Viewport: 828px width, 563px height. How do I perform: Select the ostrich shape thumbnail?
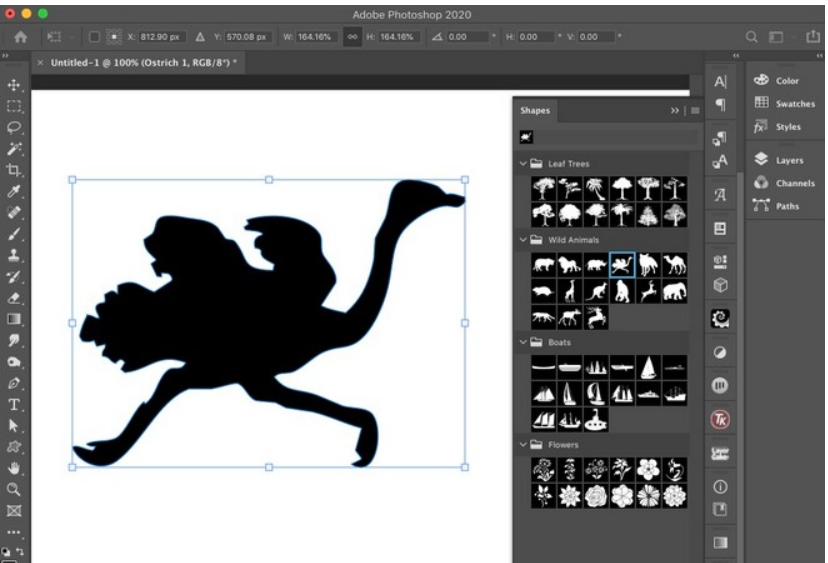point(622,265)
